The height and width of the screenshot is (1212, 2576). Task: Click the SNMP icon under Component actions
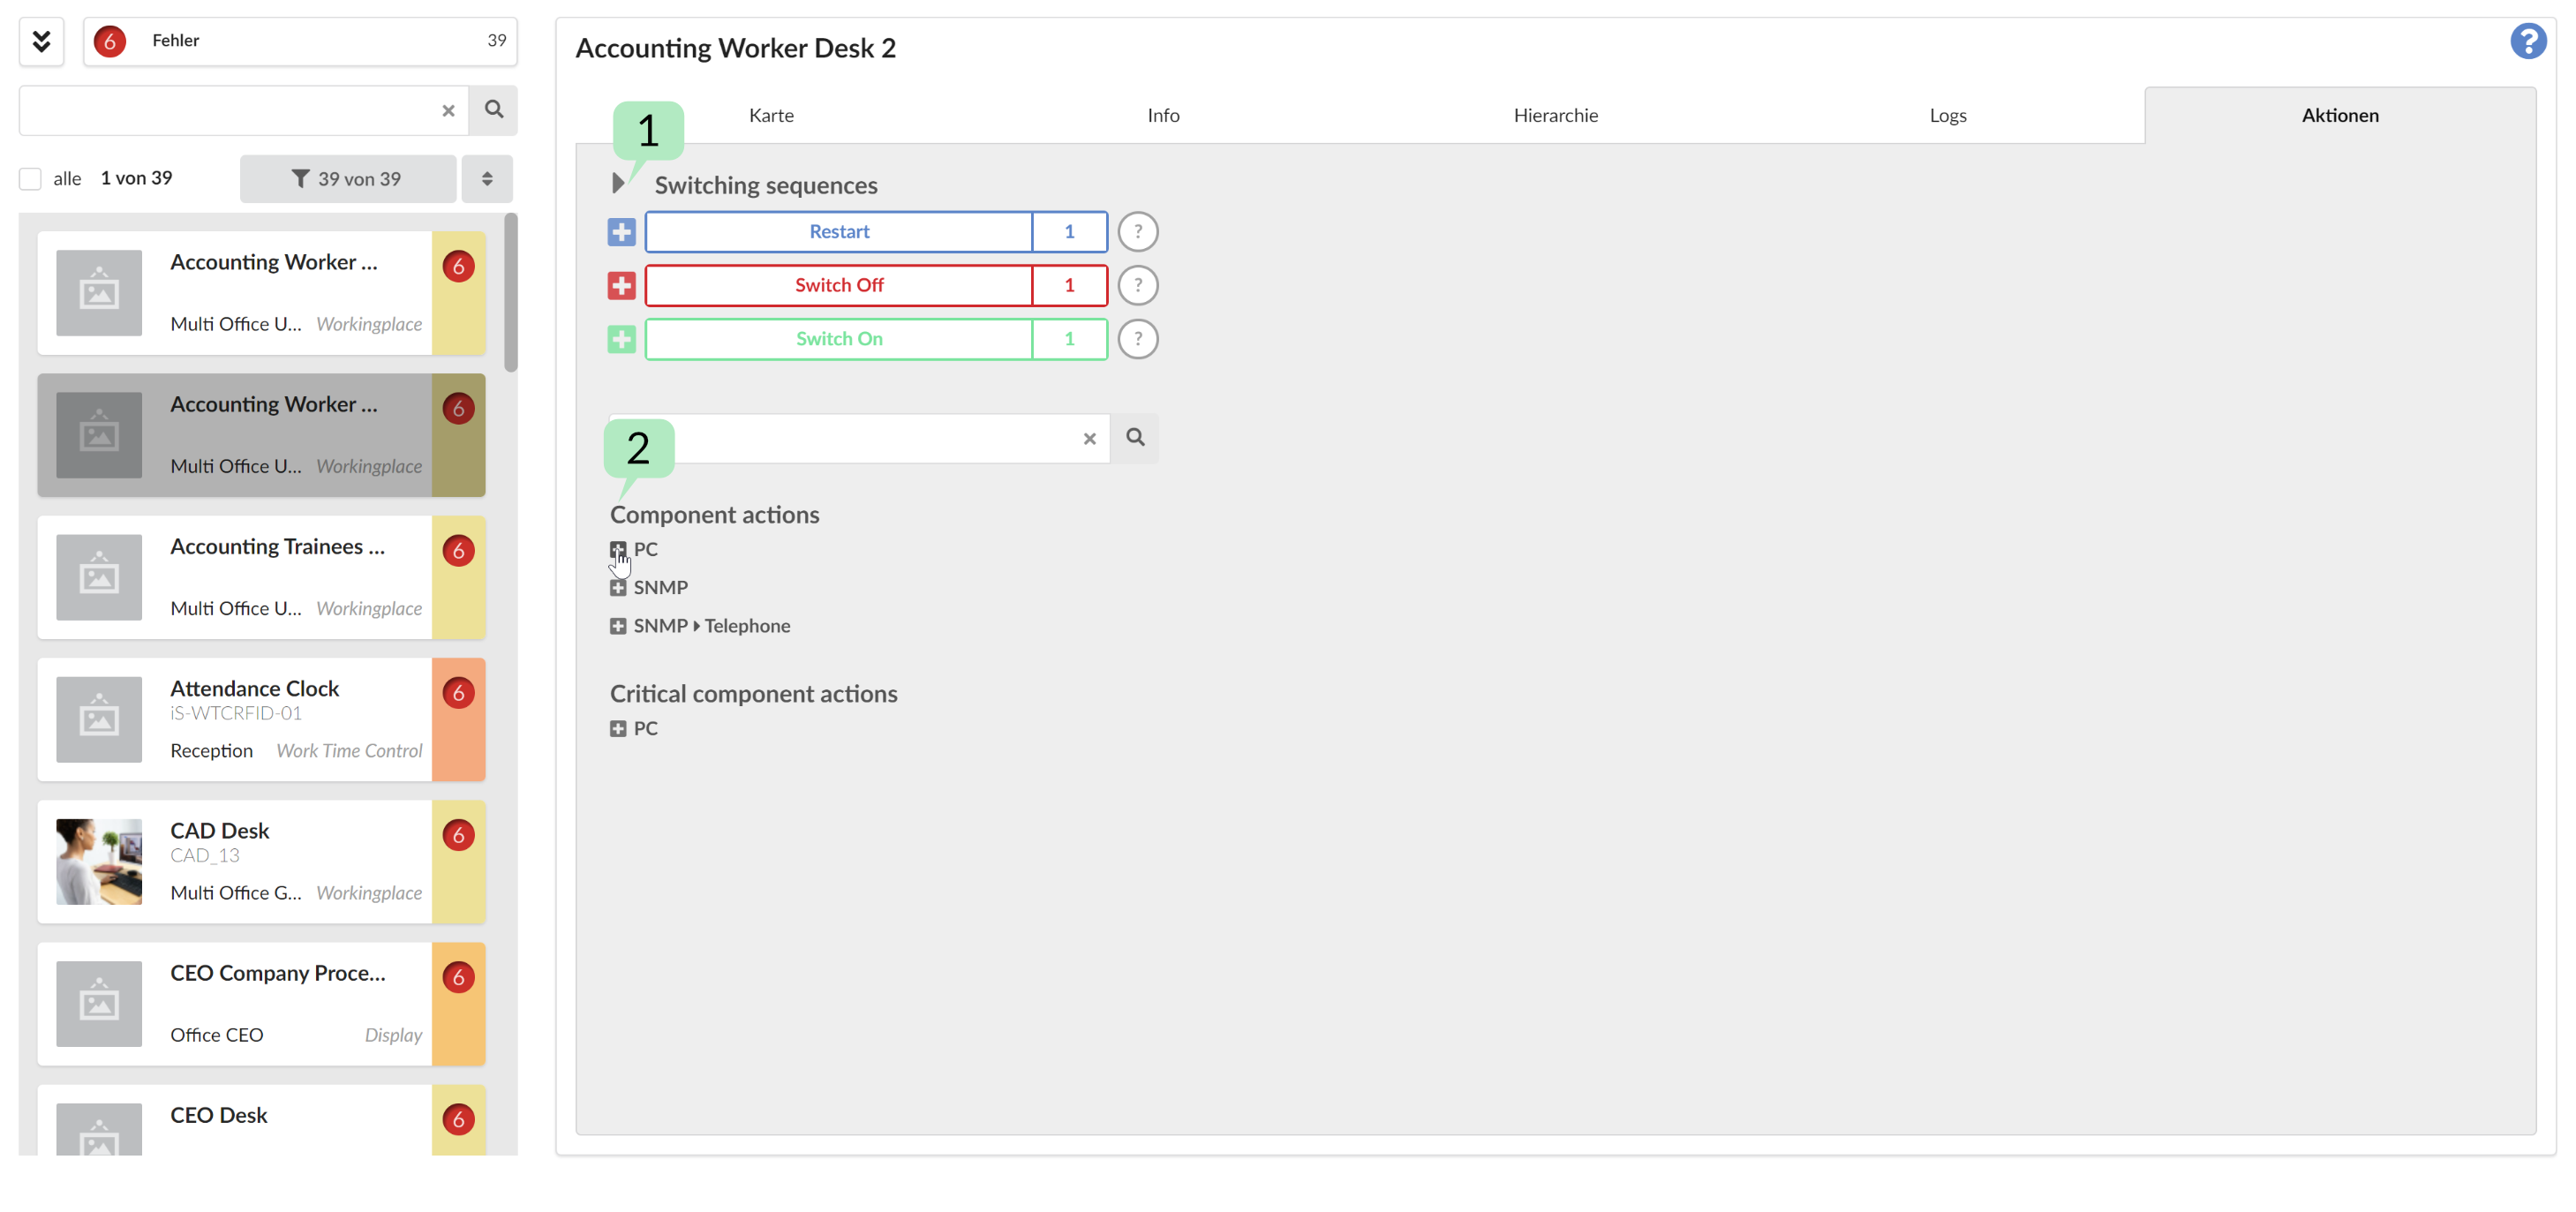click(x=618, y=588)
